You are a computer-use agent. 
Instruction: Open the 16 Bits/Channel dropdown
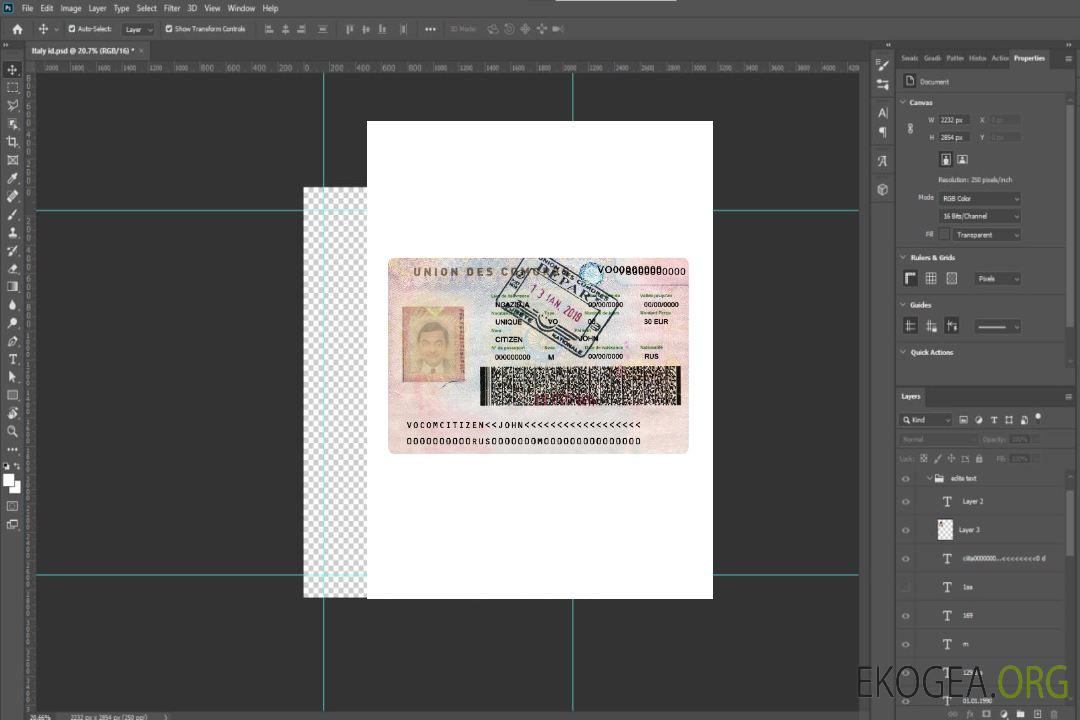click(x=980, y=216)
